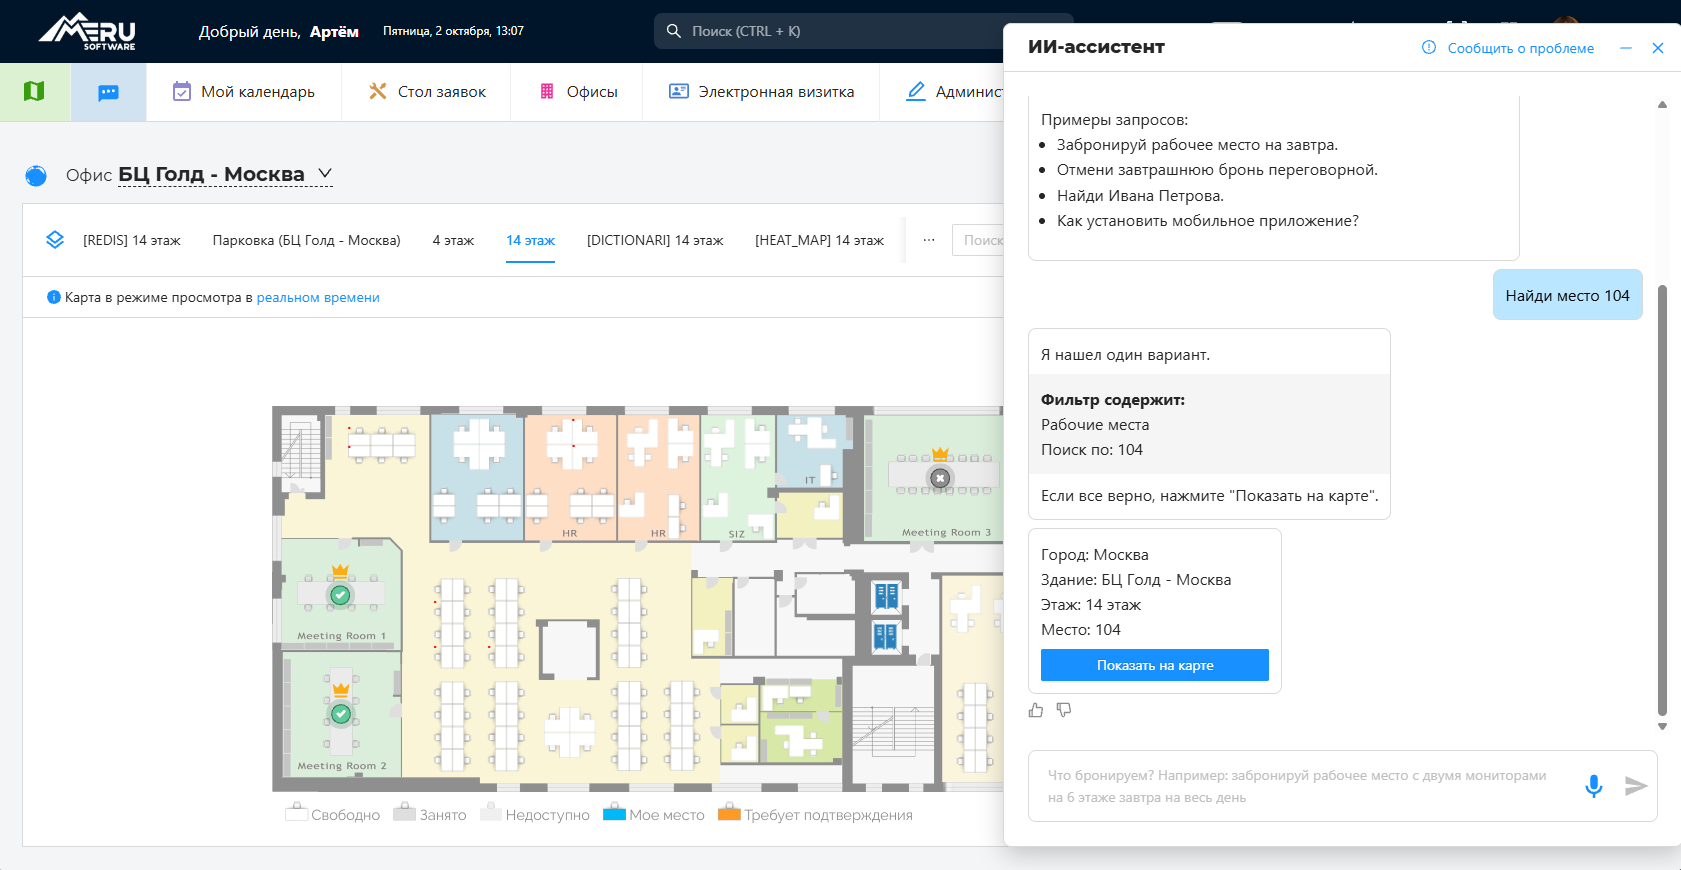Minimize the ИИ-ассистент panel
This screenshot has width=1681, height=870.
tap(1626, 48)
